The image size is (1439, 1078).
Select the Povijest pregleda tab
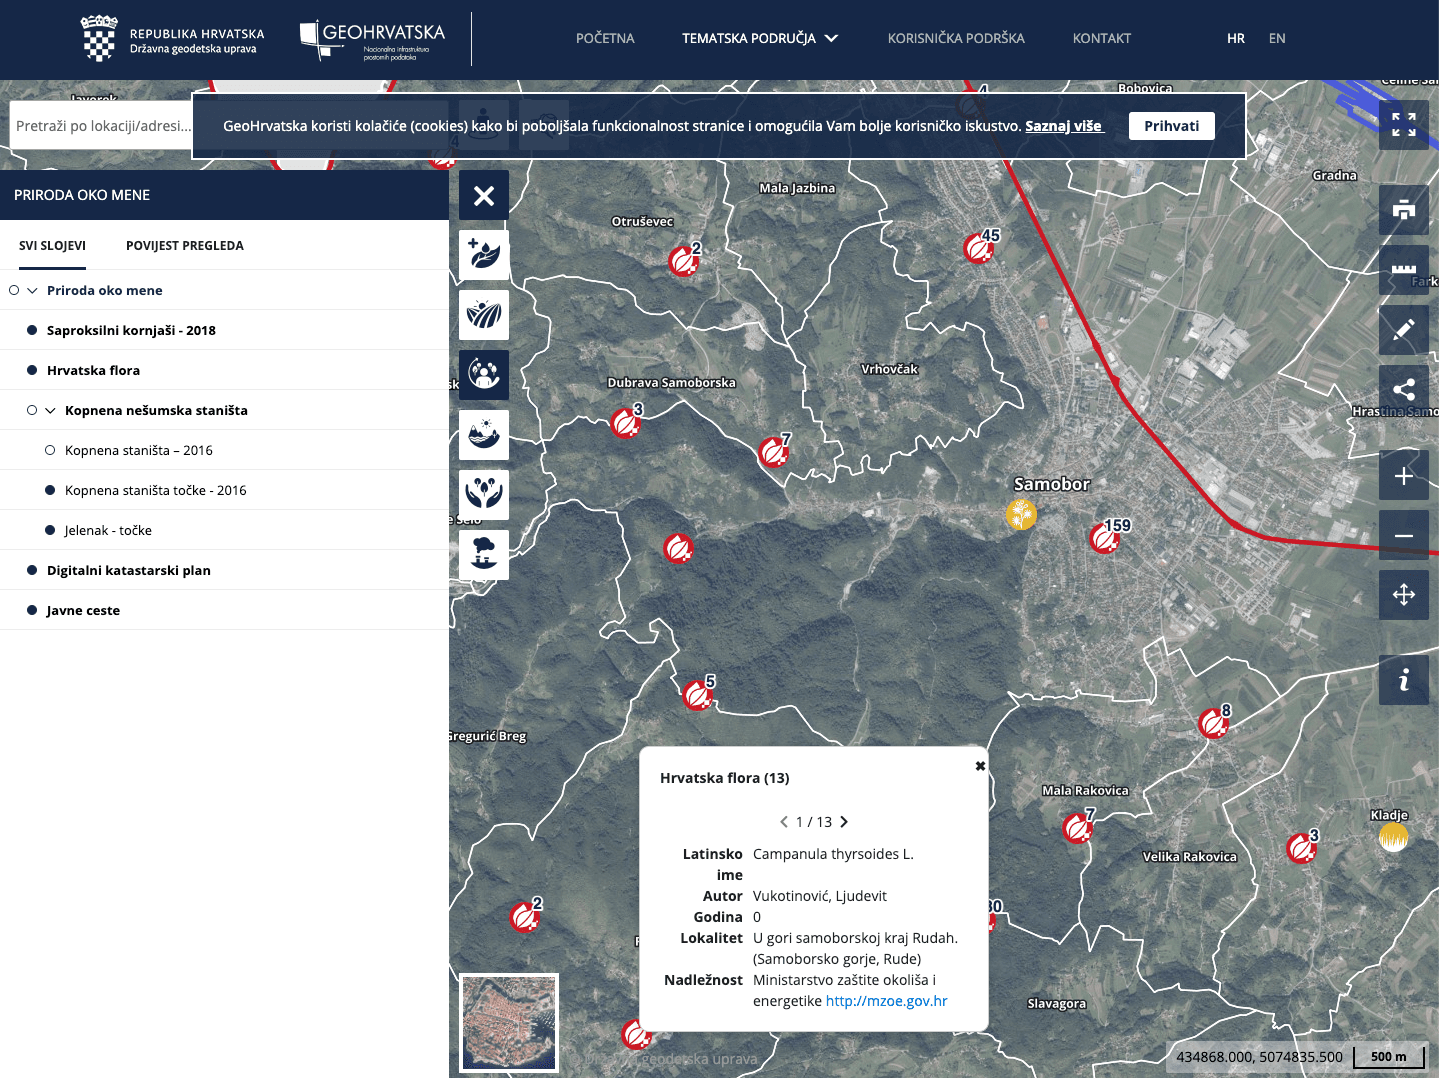coord(185,245)
